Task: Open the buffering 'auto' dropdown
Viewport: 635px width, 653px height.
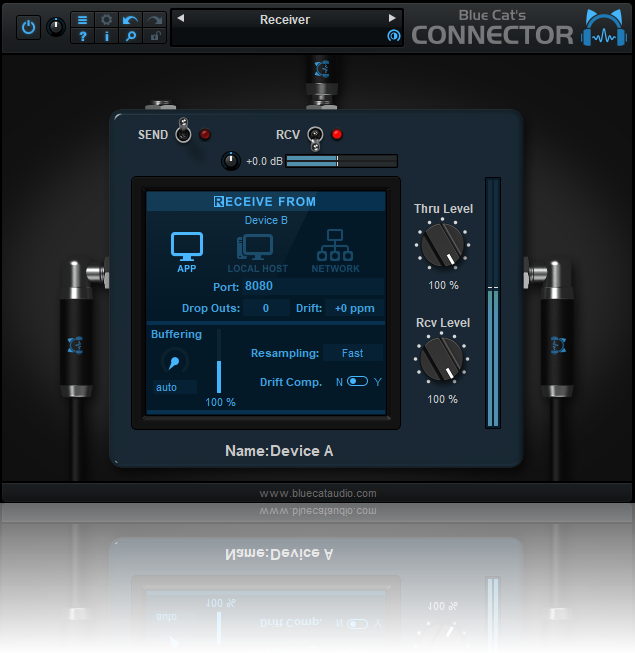Action: [x=174, y=387]
